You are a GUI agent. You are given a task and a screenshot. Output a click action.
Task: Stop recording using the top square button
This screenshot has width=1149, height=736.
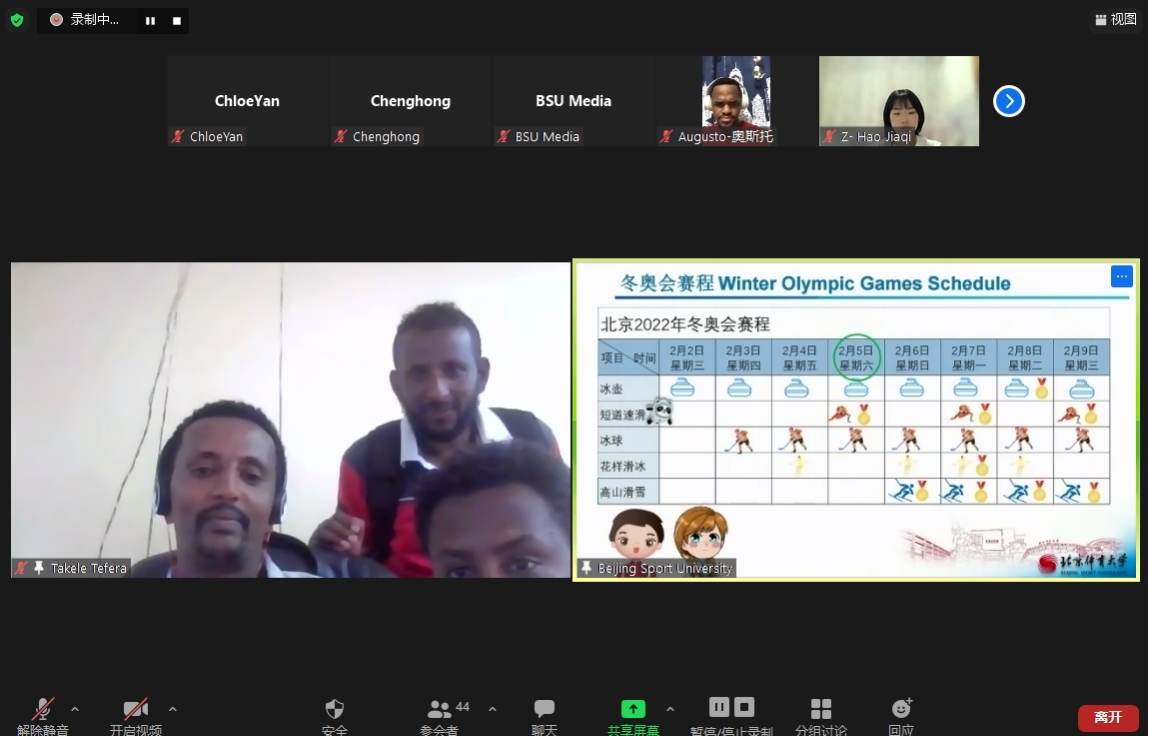tap(177, 21)
